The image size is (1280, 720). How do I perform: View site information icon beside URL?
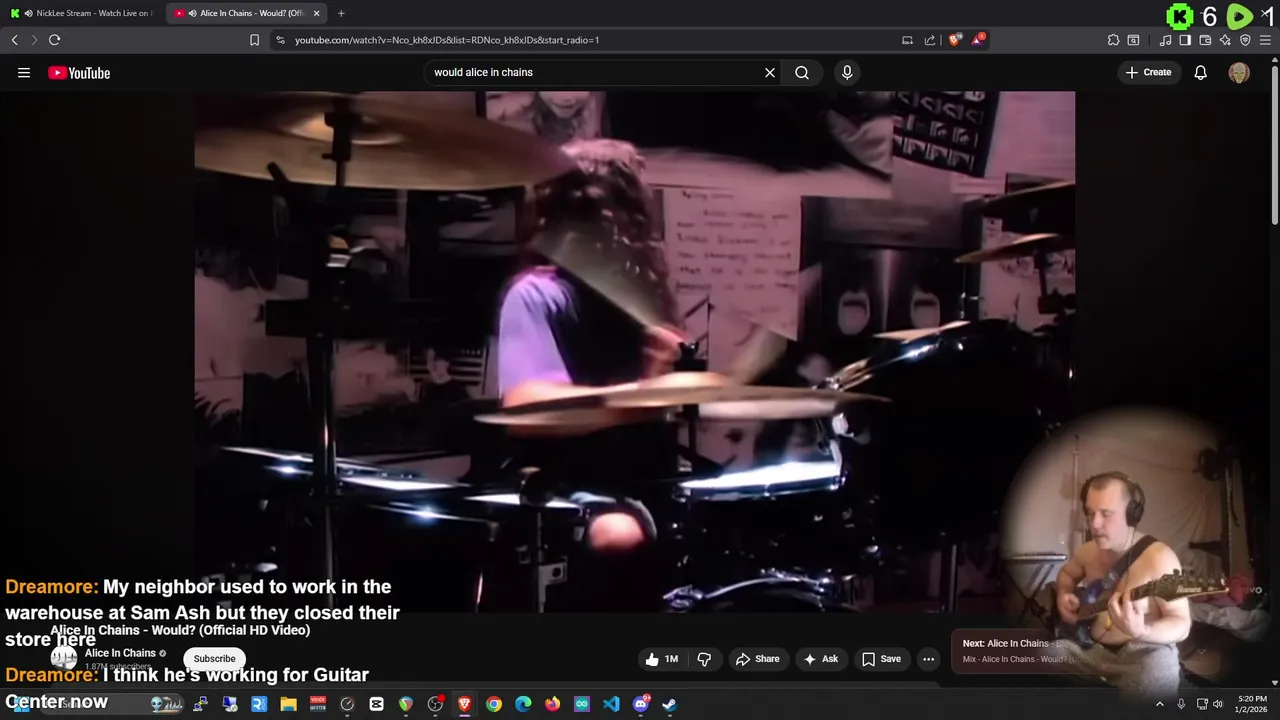[x=280, y=40]
